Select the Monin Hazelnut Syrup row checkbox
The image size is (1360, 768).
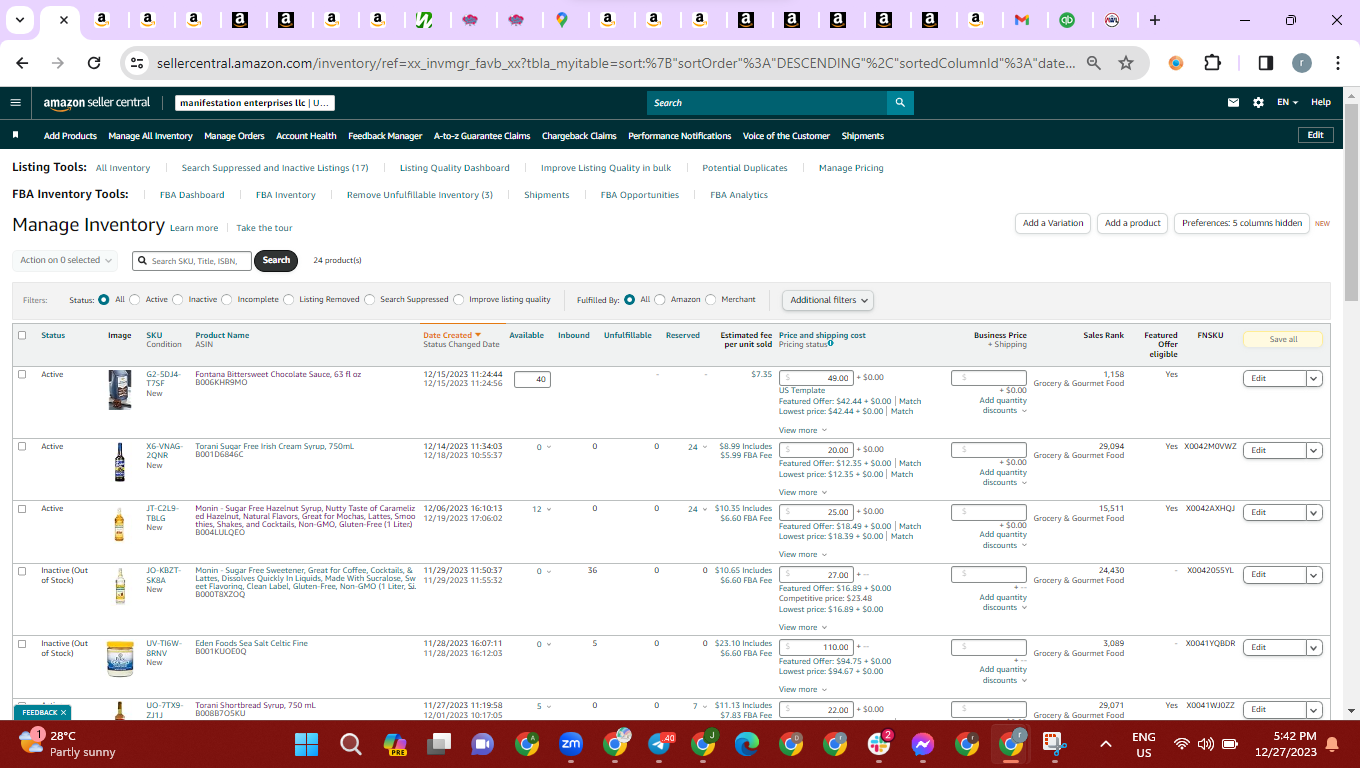(x=22, y=508)
